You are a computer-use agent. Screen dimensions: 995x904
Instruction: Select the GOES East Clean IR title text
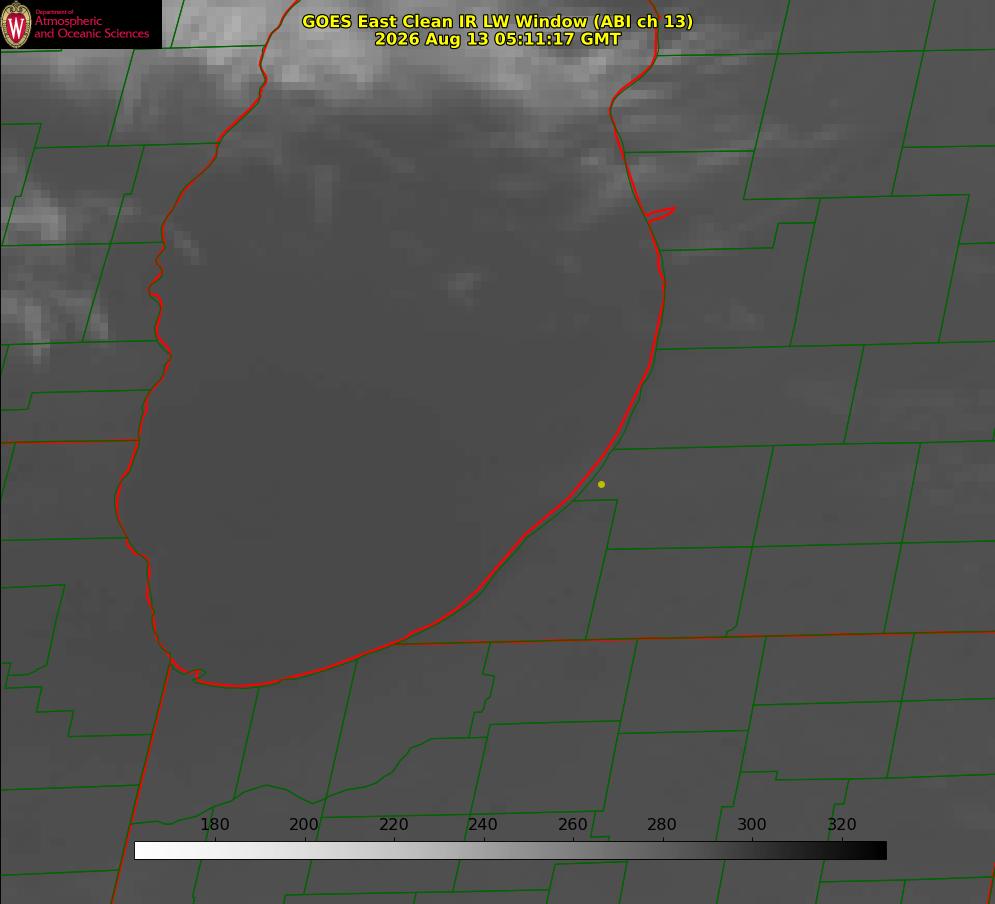(497, 21)
